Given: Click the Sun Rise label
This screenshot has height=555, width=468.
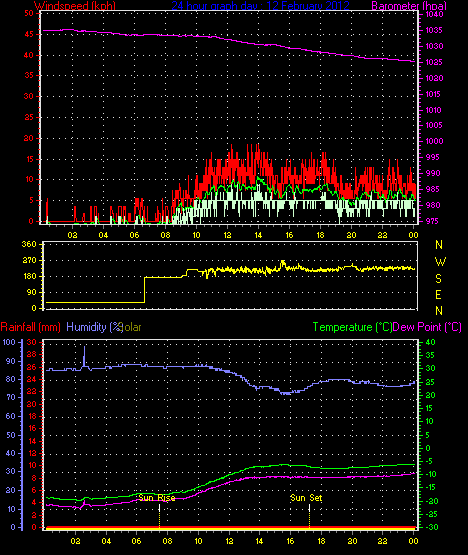Looking at the screenshot, I should [157, 498].
